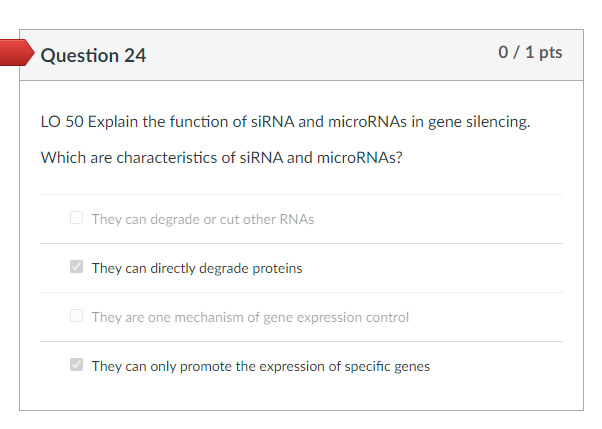Click the red arrow marker beside Question 24
This screenshot has height=429, width=602.
pyautogui.click(x=17, y=54)
